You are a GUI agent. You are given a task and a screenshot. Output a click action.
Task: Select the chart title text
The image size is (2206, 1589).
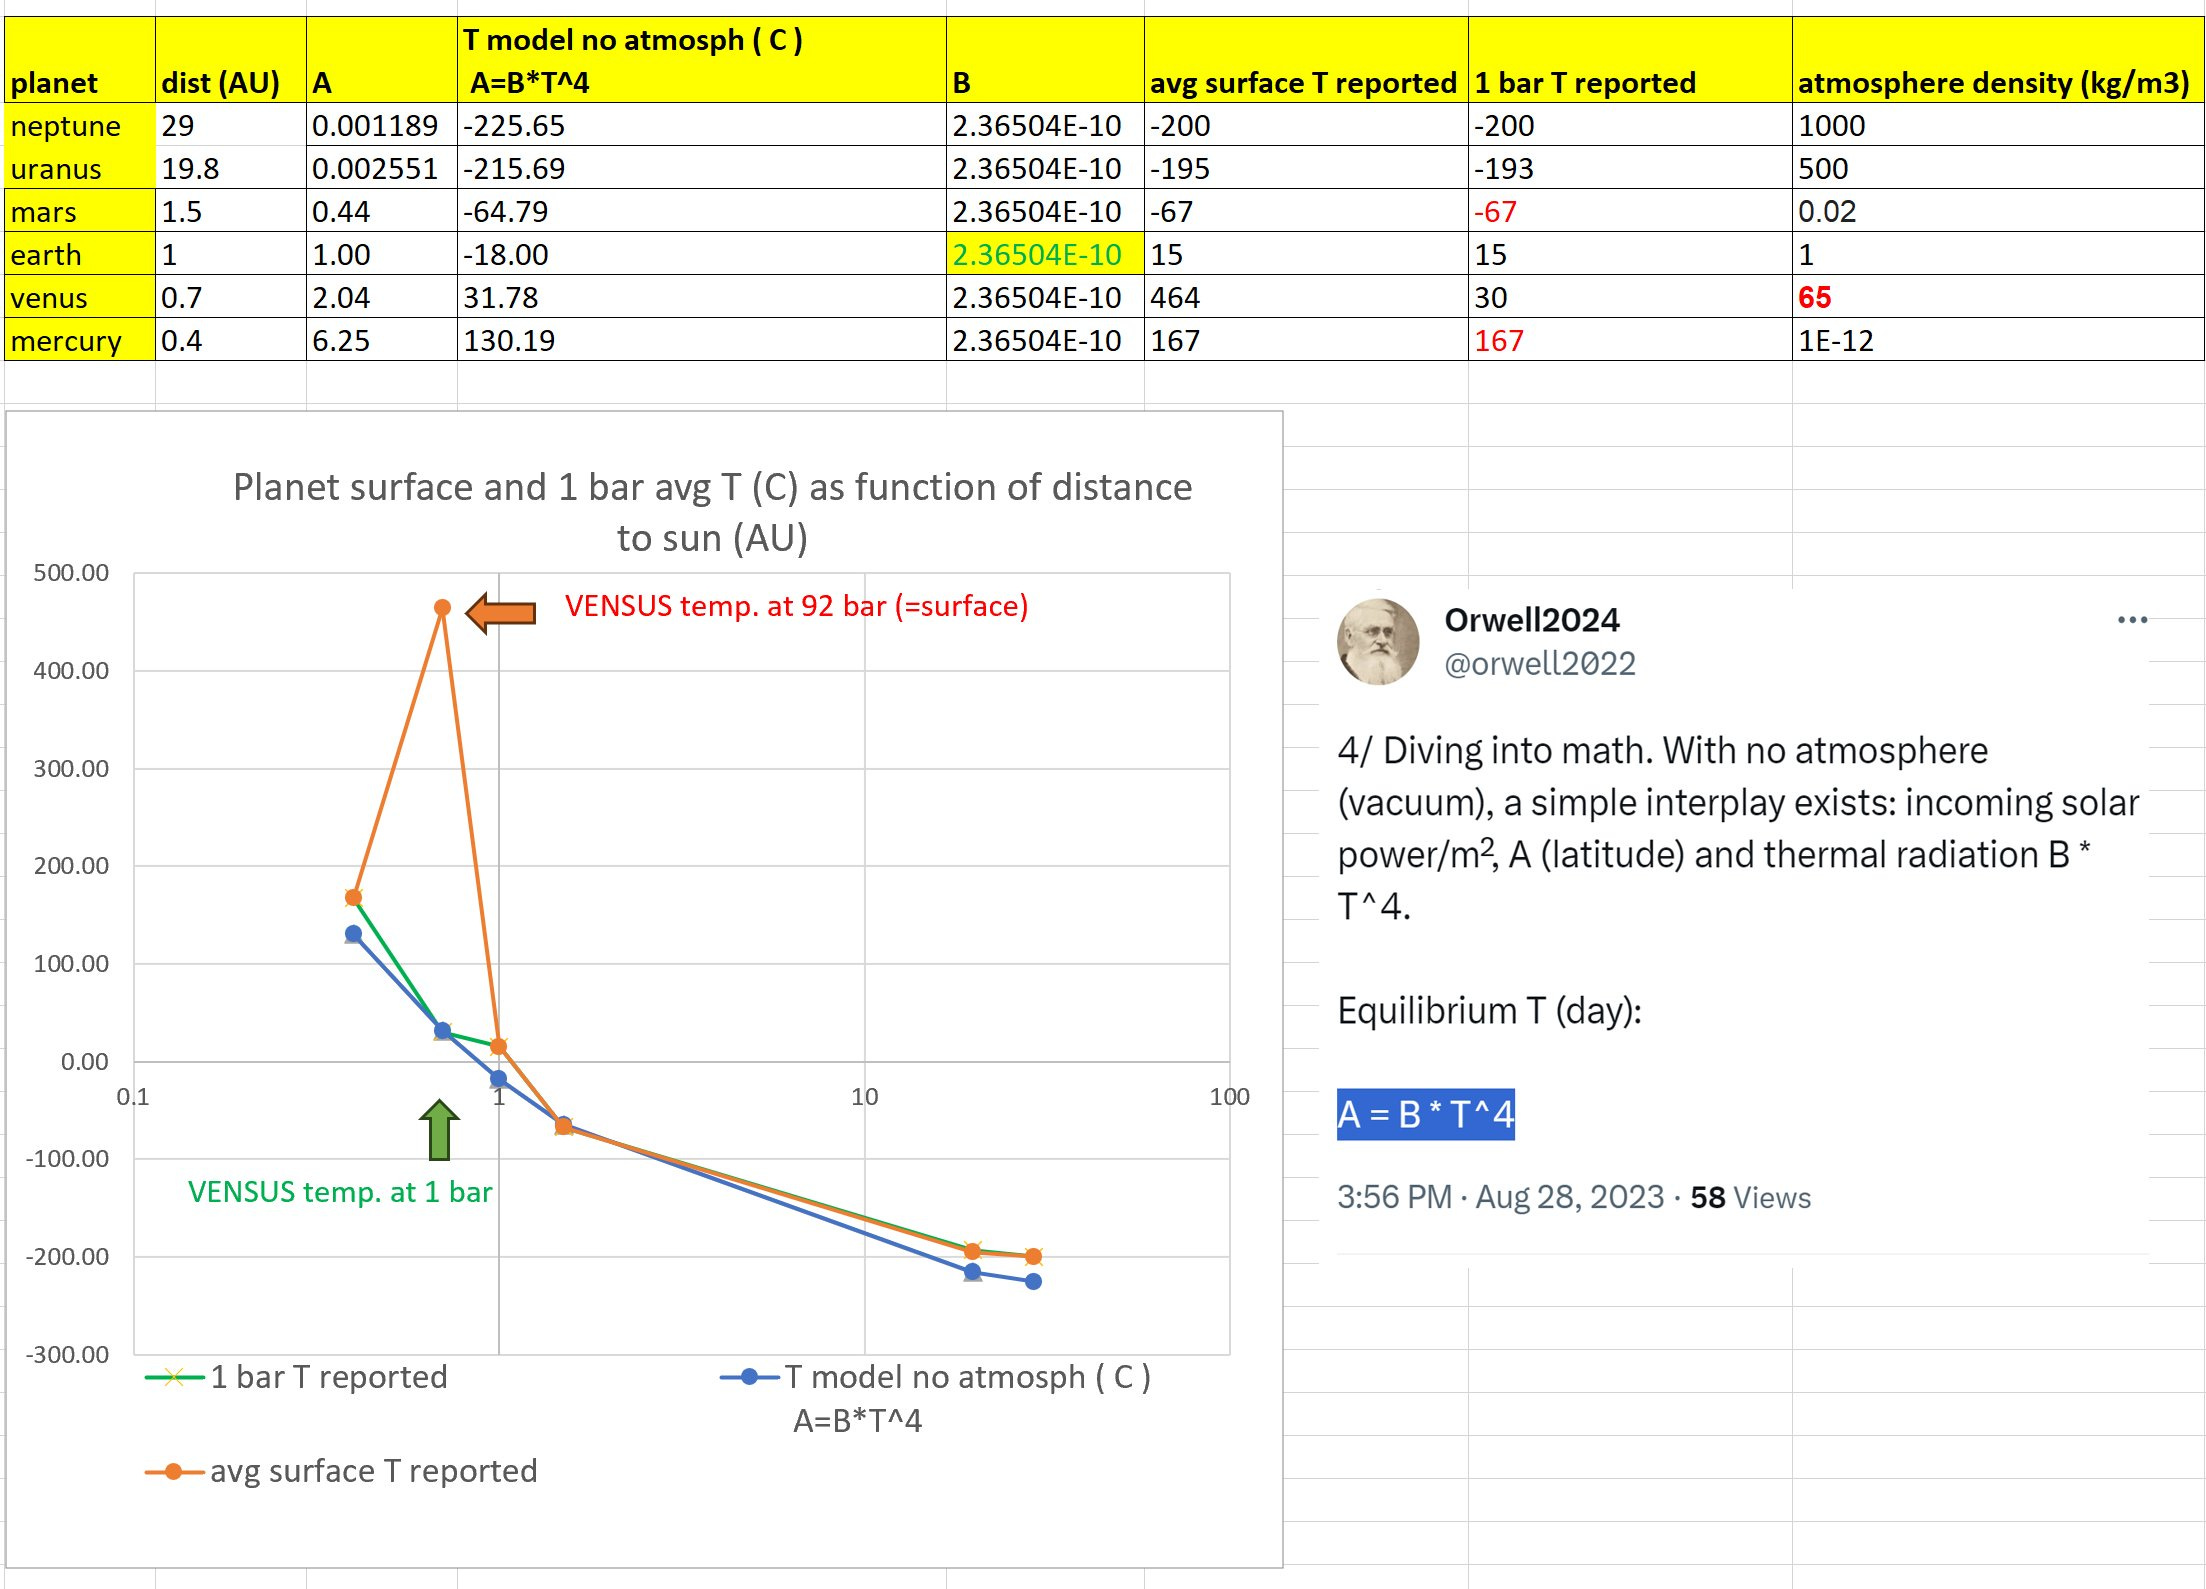tap(712, 512)
